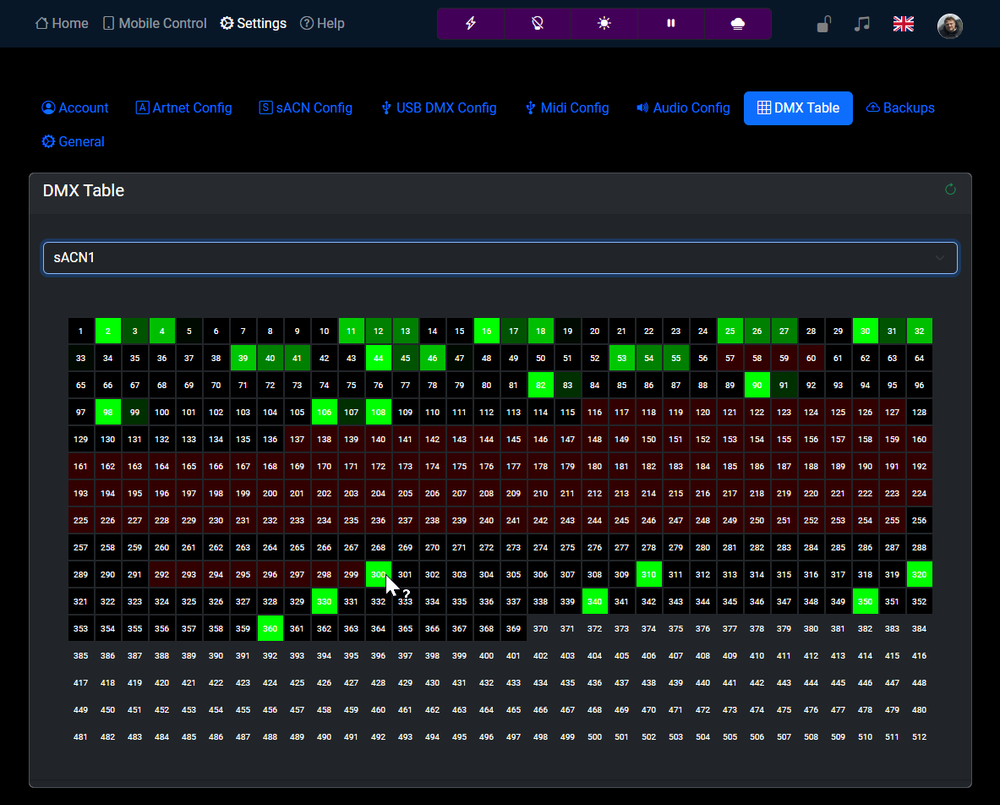Open the brightness sun icon control

coord(604,22)
